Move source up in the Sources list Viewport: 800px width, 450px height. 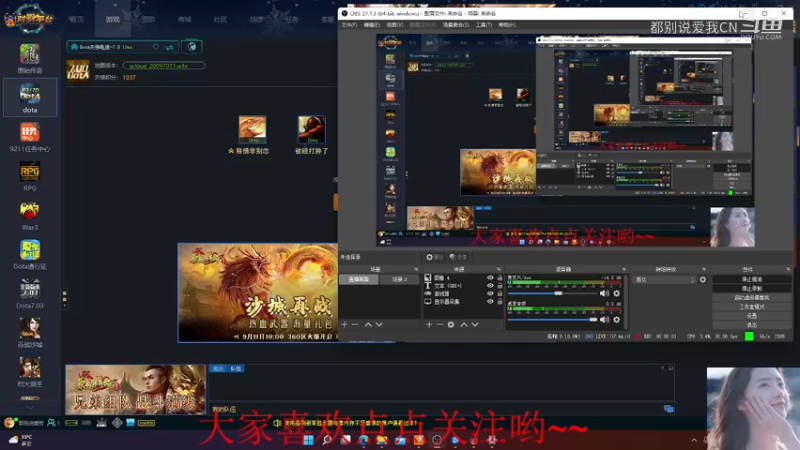click(464, 324)
